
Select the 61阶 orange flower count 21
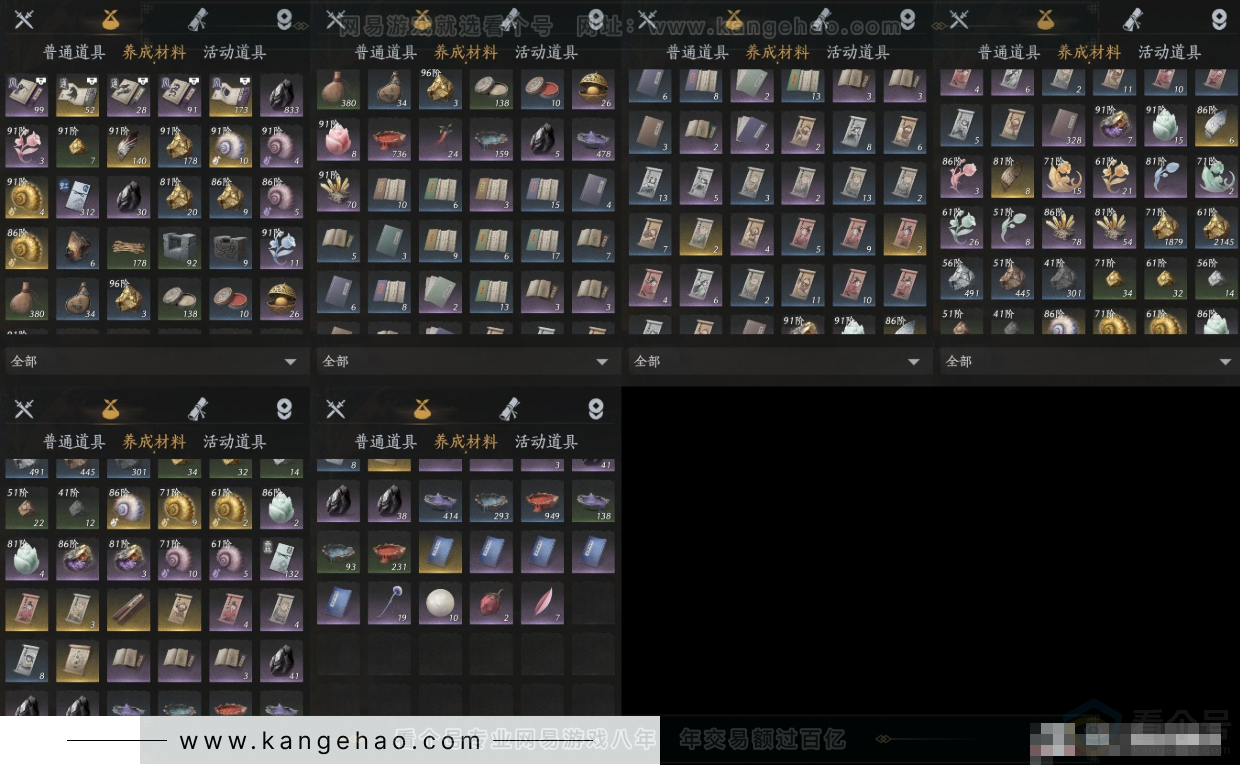[1113, 178]
